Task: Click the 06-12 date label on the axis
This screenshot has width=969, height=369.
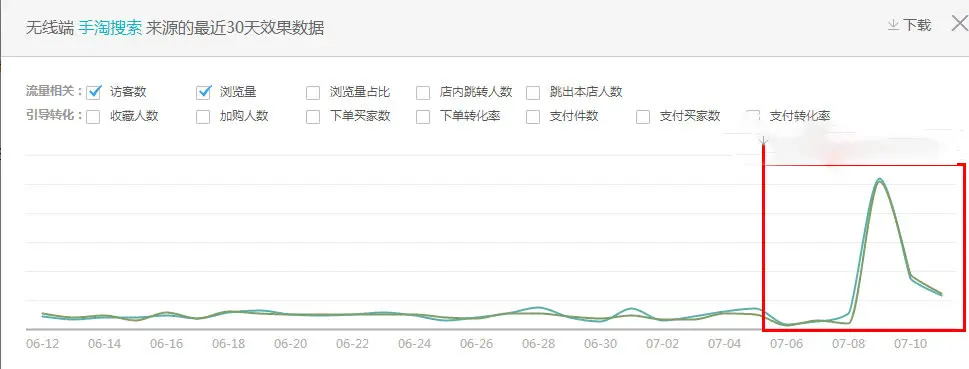Action: tap(43, 344)
